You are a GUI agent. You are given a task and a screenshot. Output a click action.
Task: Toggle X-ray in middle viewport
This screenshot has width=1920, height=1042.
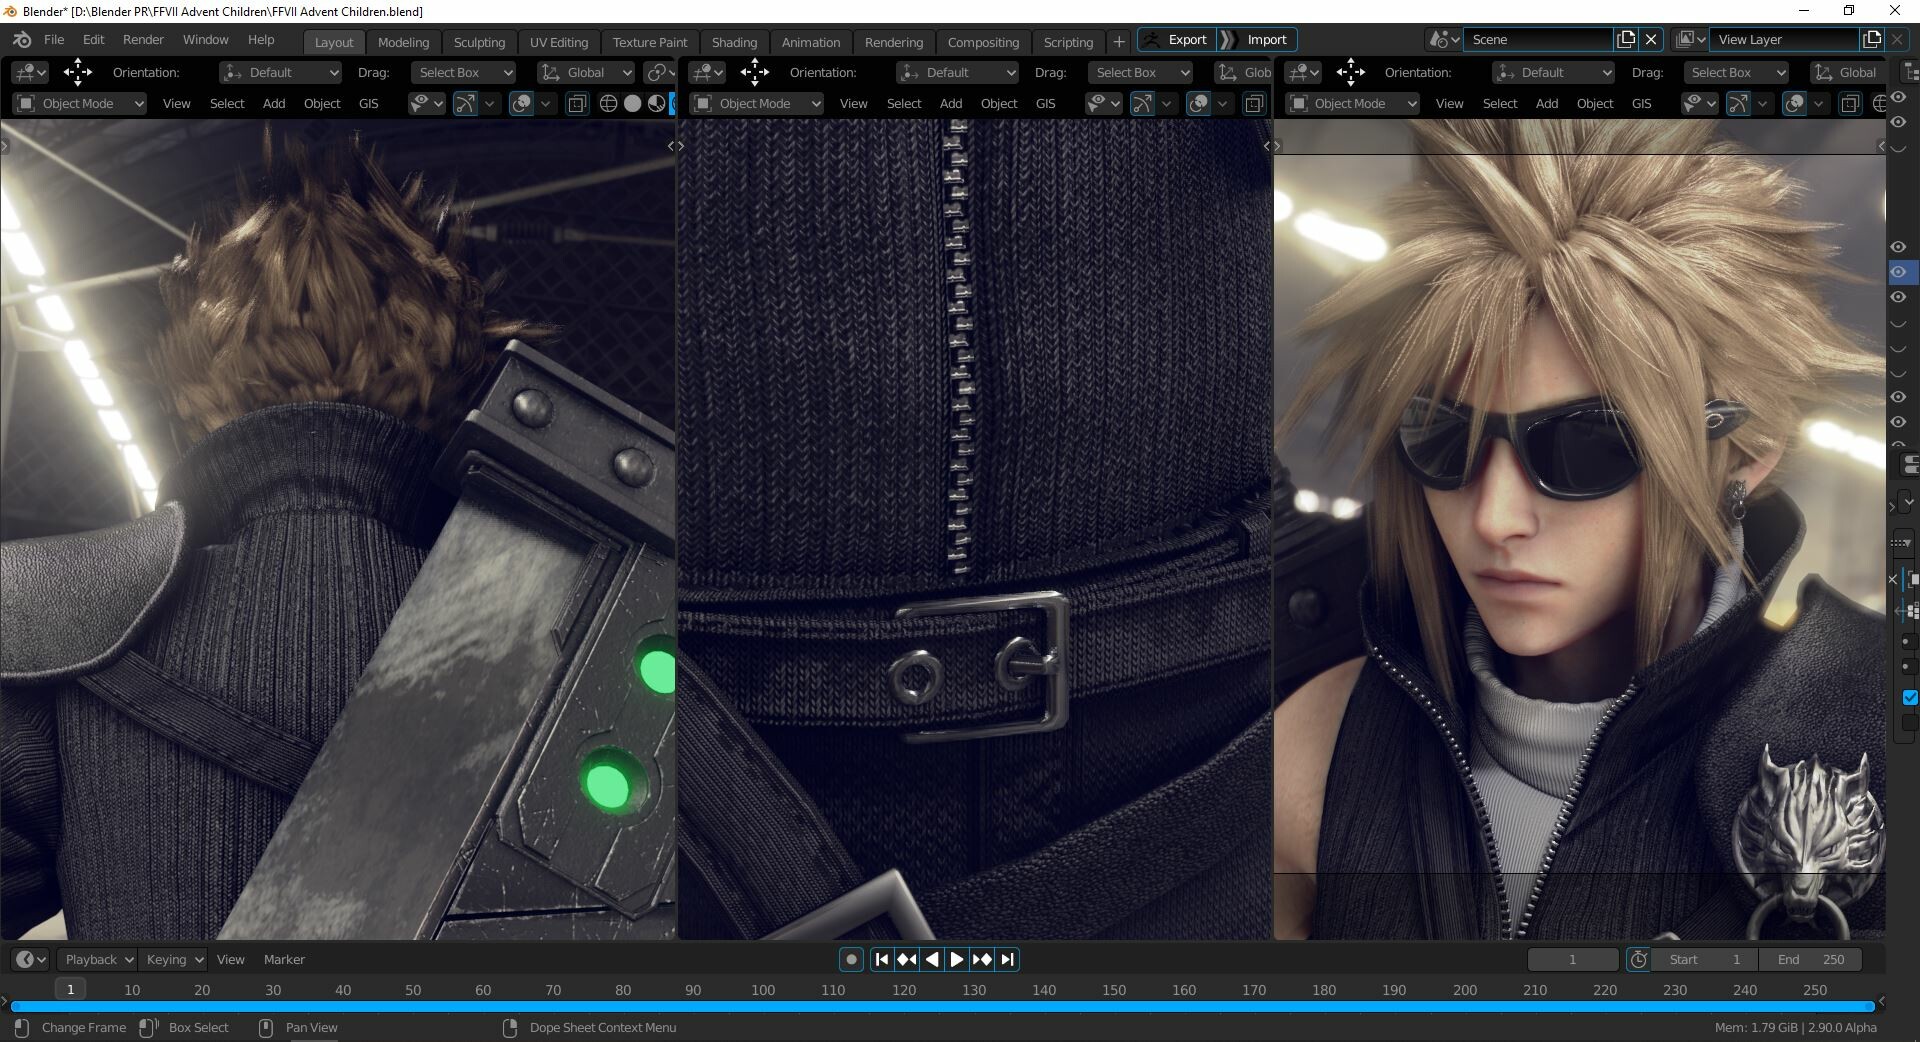pyautogui.click(x=1254, y=104)
